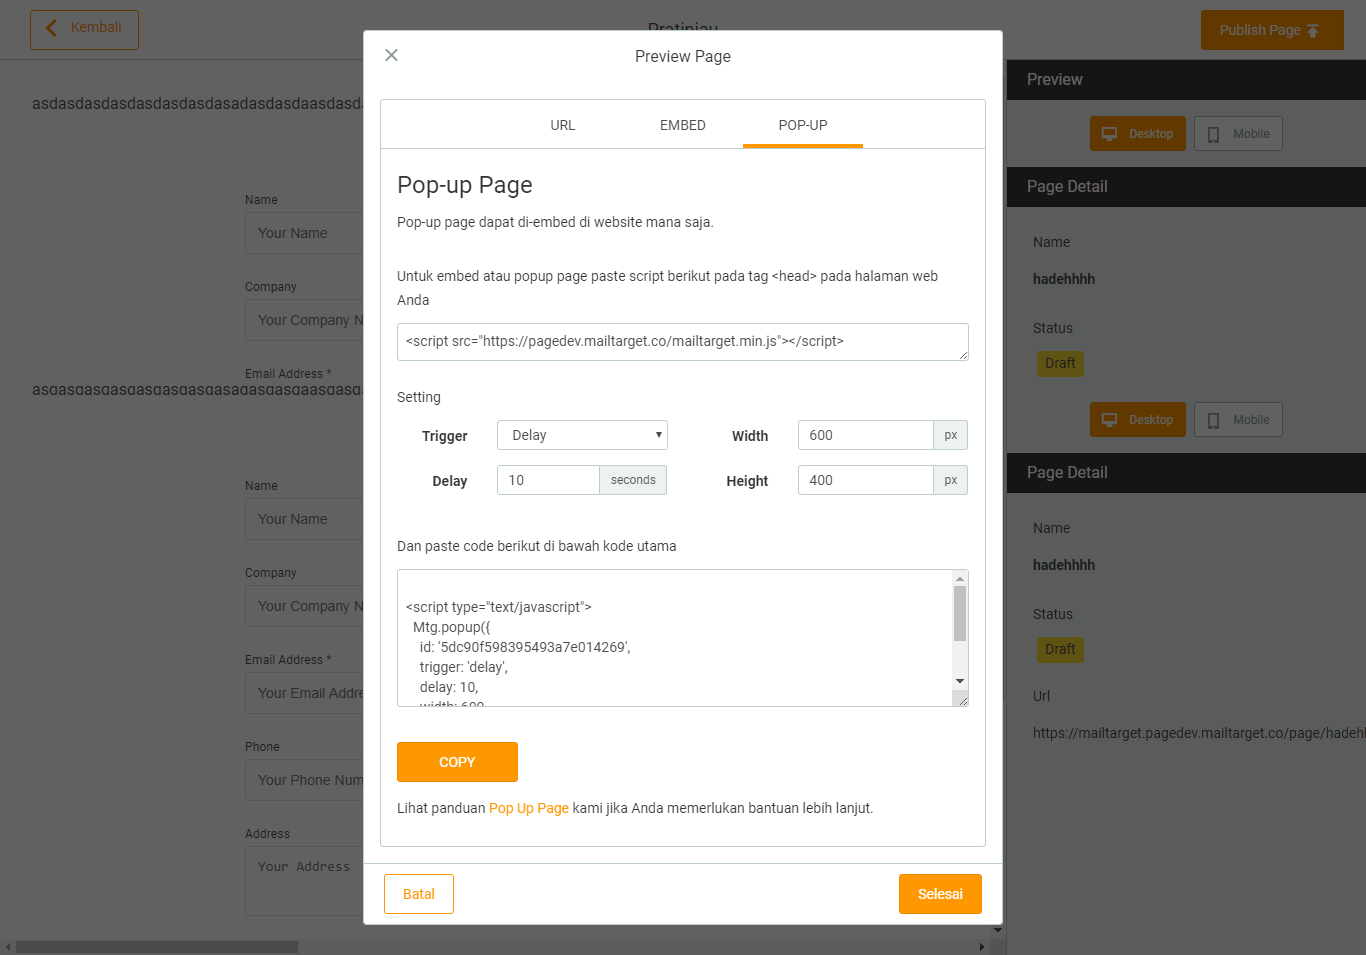Click the horizontal scrollbar left arrow
The height and width of the screenshot is (955, 1366).
(x=8, y=947)
